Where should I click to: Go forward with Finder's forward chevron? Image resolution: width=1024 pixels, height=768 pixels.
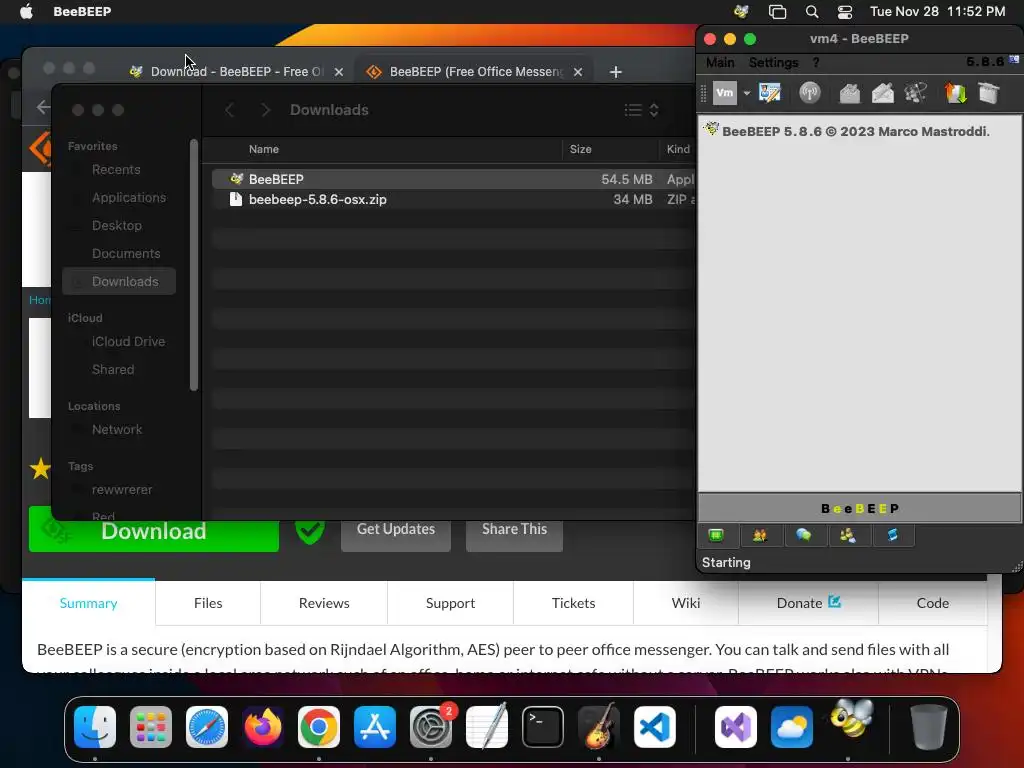tap(265, 110)
